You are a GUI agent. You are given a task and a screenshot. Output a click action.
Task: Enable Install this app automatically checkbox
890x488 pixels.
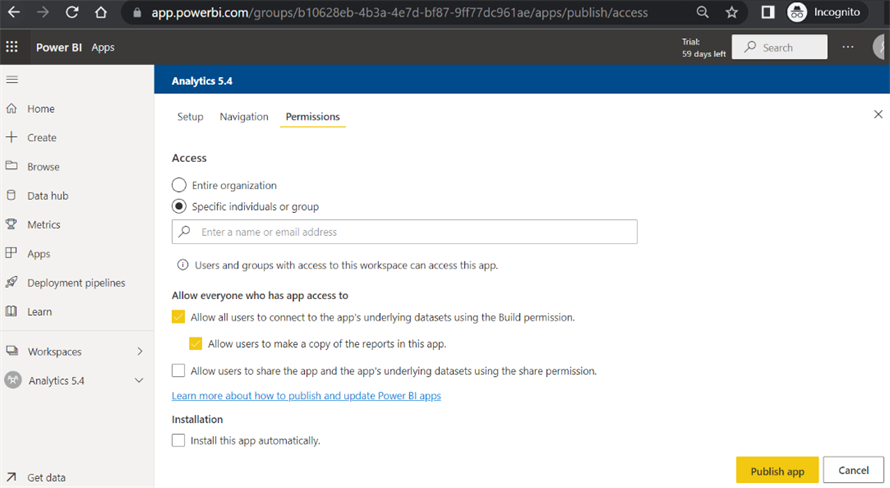click(178, 440)
